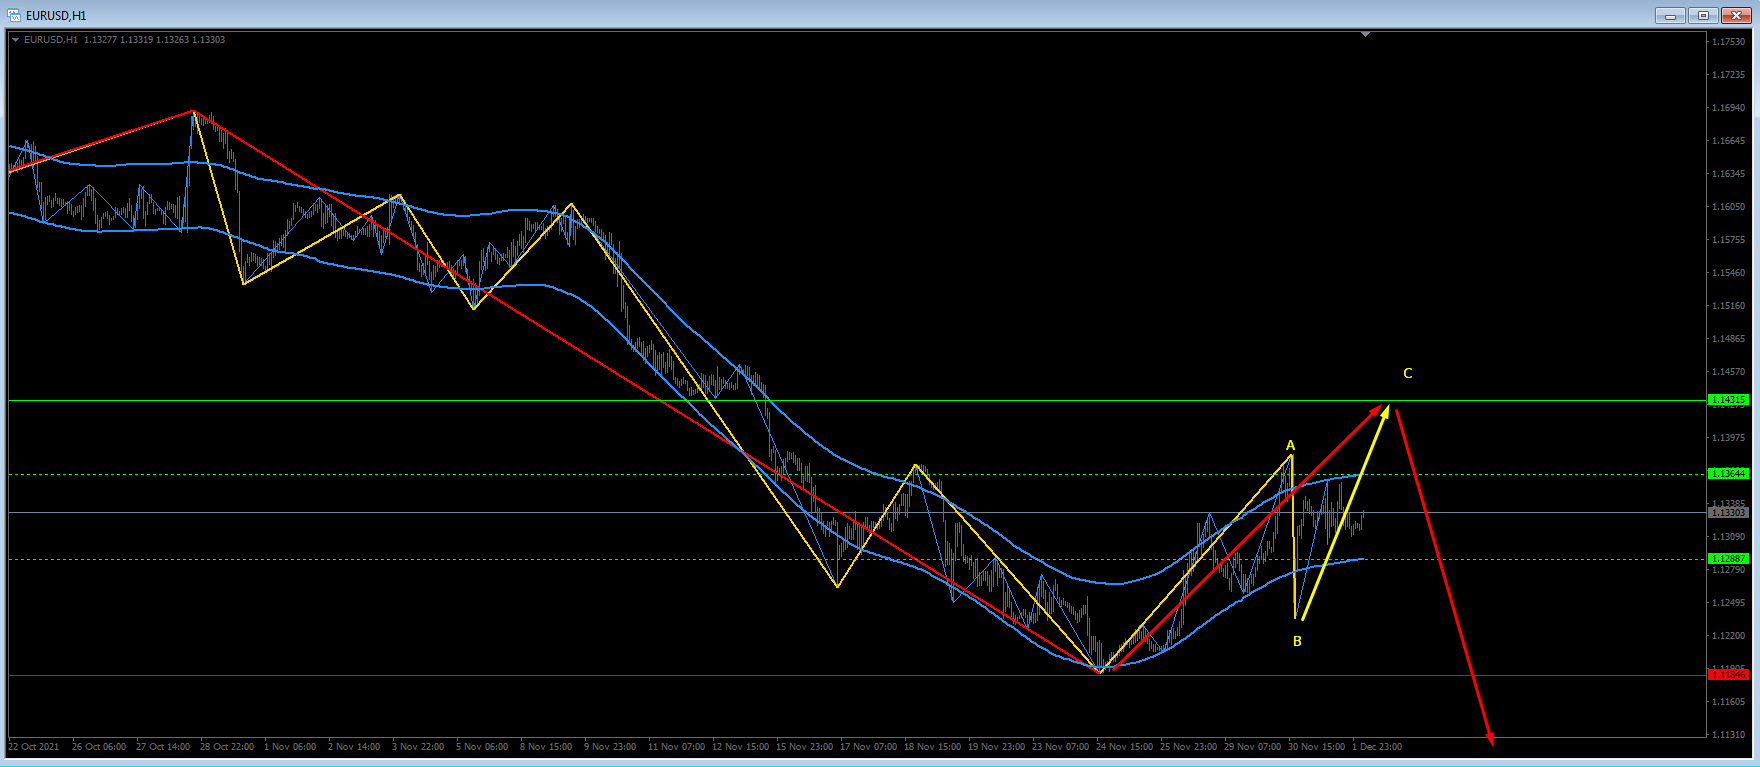This screenshot has width=1760, height=767.
Task: Click the 1.16345 value on price scale
Action: [1729, 174]
